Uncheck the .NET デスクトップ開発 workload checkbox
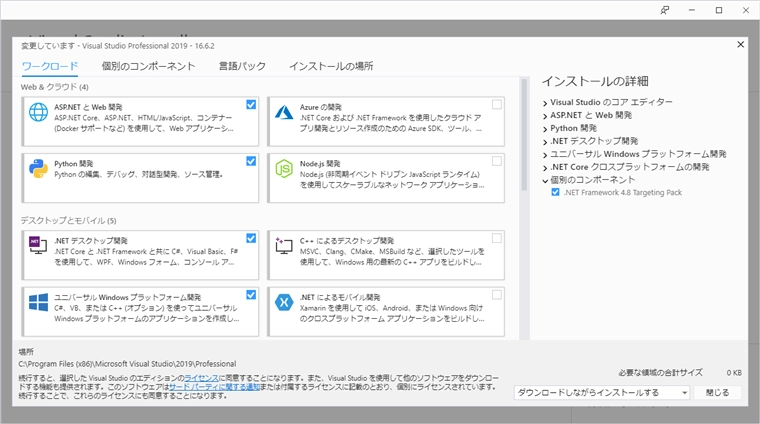Viewport: 760px width, 424px height. 251,238
